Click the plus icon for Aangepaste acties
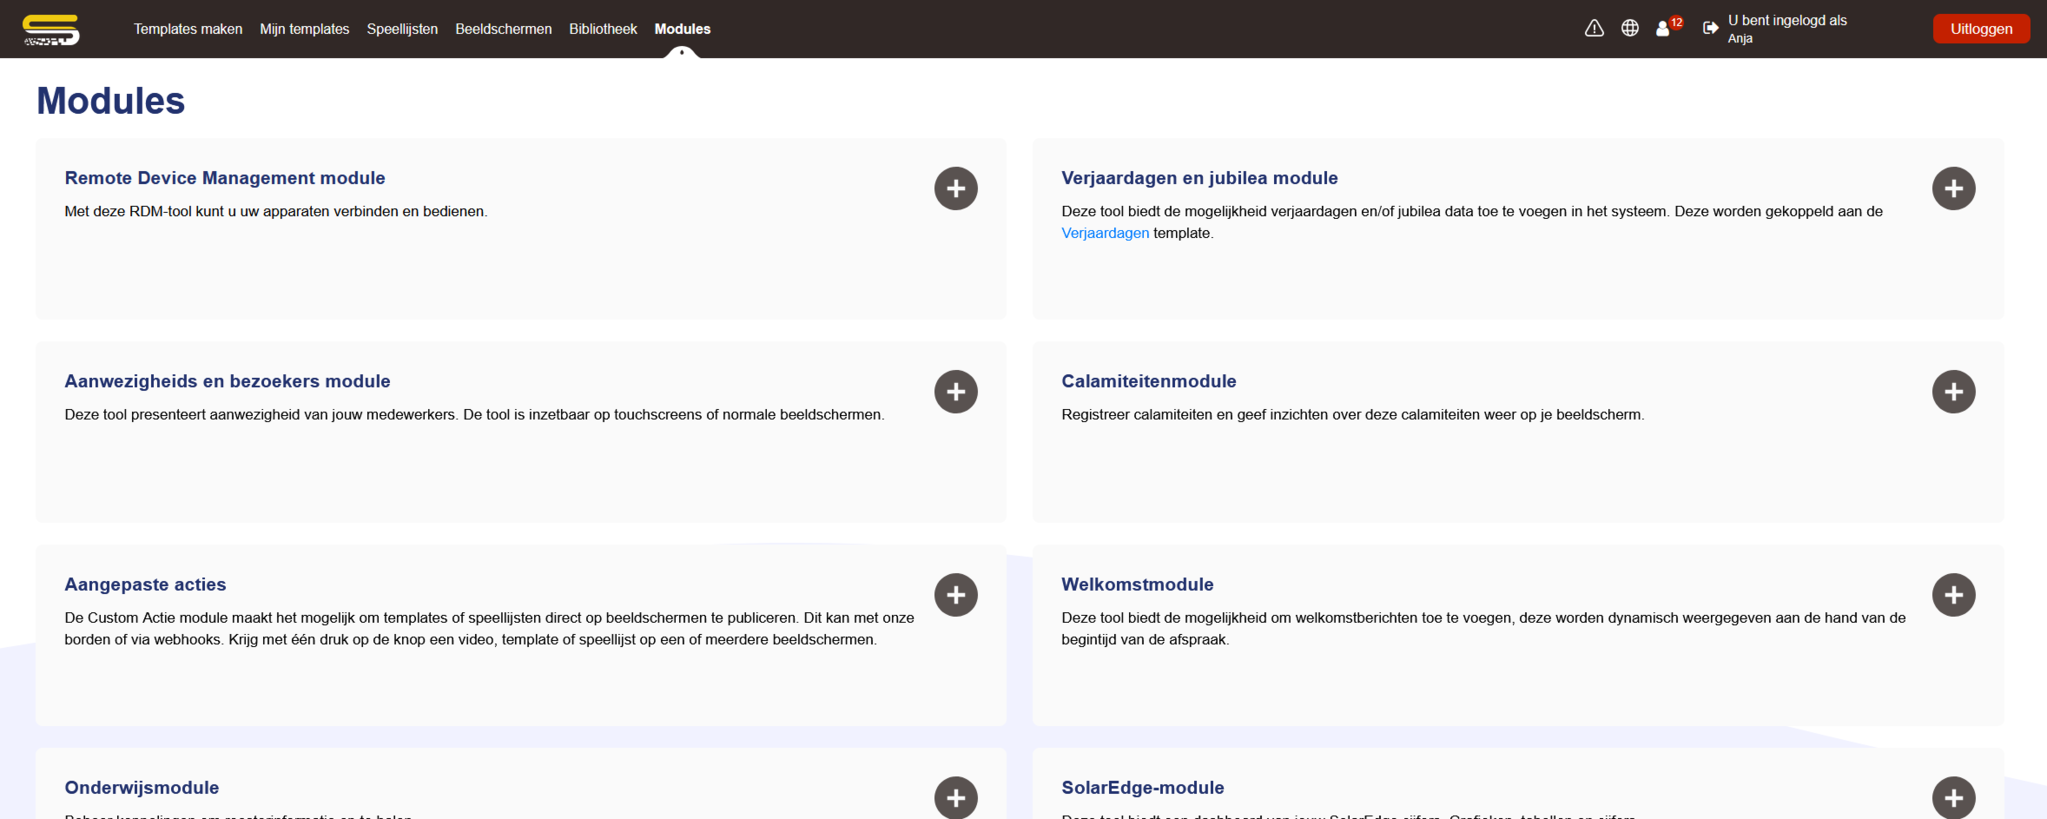 [x=955, y=595]
